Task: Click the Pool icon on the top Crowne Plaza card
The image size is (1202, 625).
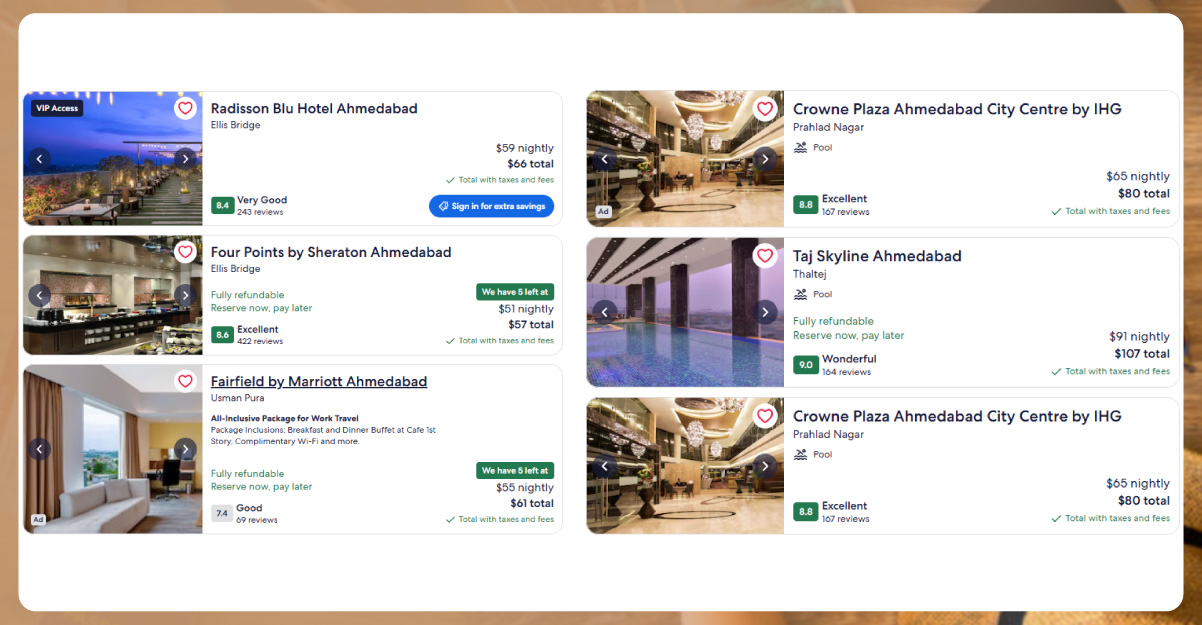Action: pos(801,146)
